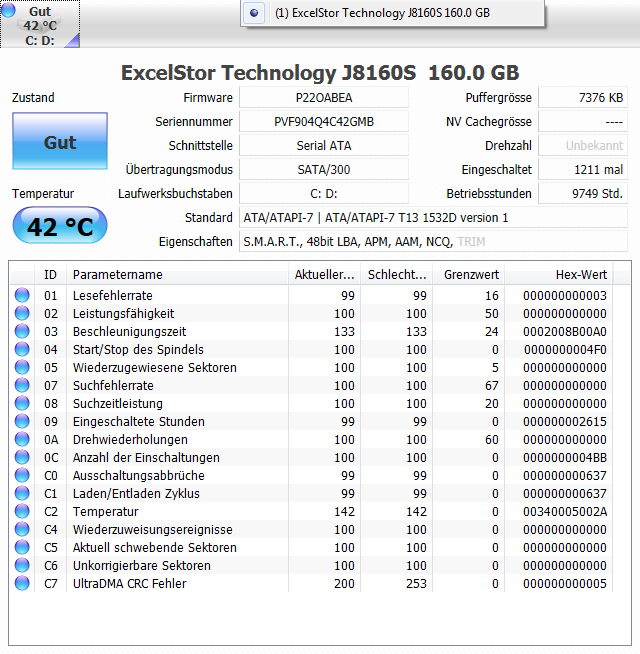Select the Lesefehlerrate parameter name

(x=113, y=295)
